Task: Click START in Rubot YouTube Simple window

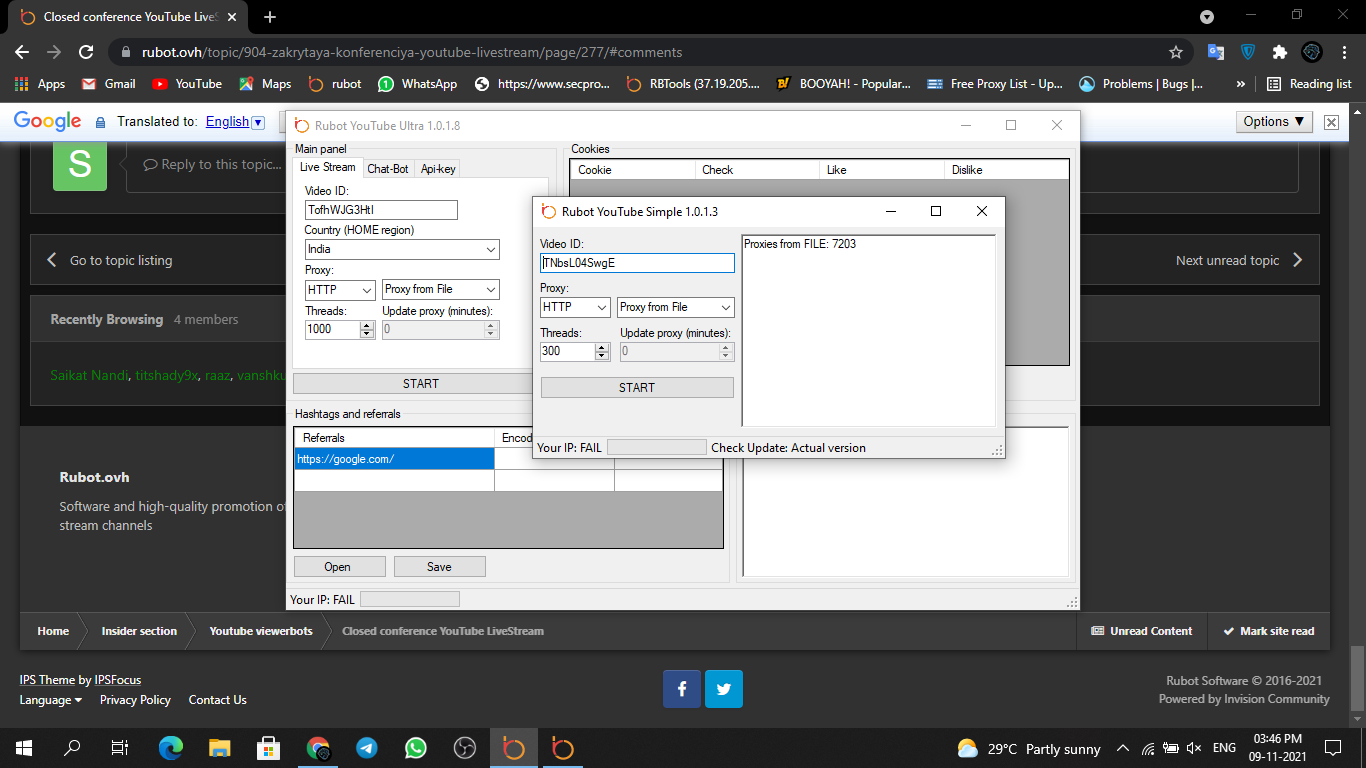Action: (x=637, y=387)
